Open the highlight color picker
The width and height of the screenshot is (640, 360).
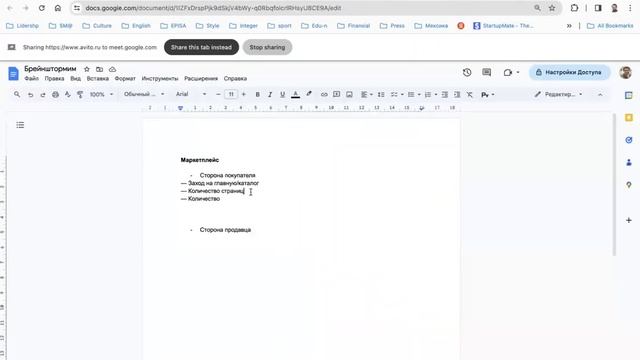tap(309, 95)
